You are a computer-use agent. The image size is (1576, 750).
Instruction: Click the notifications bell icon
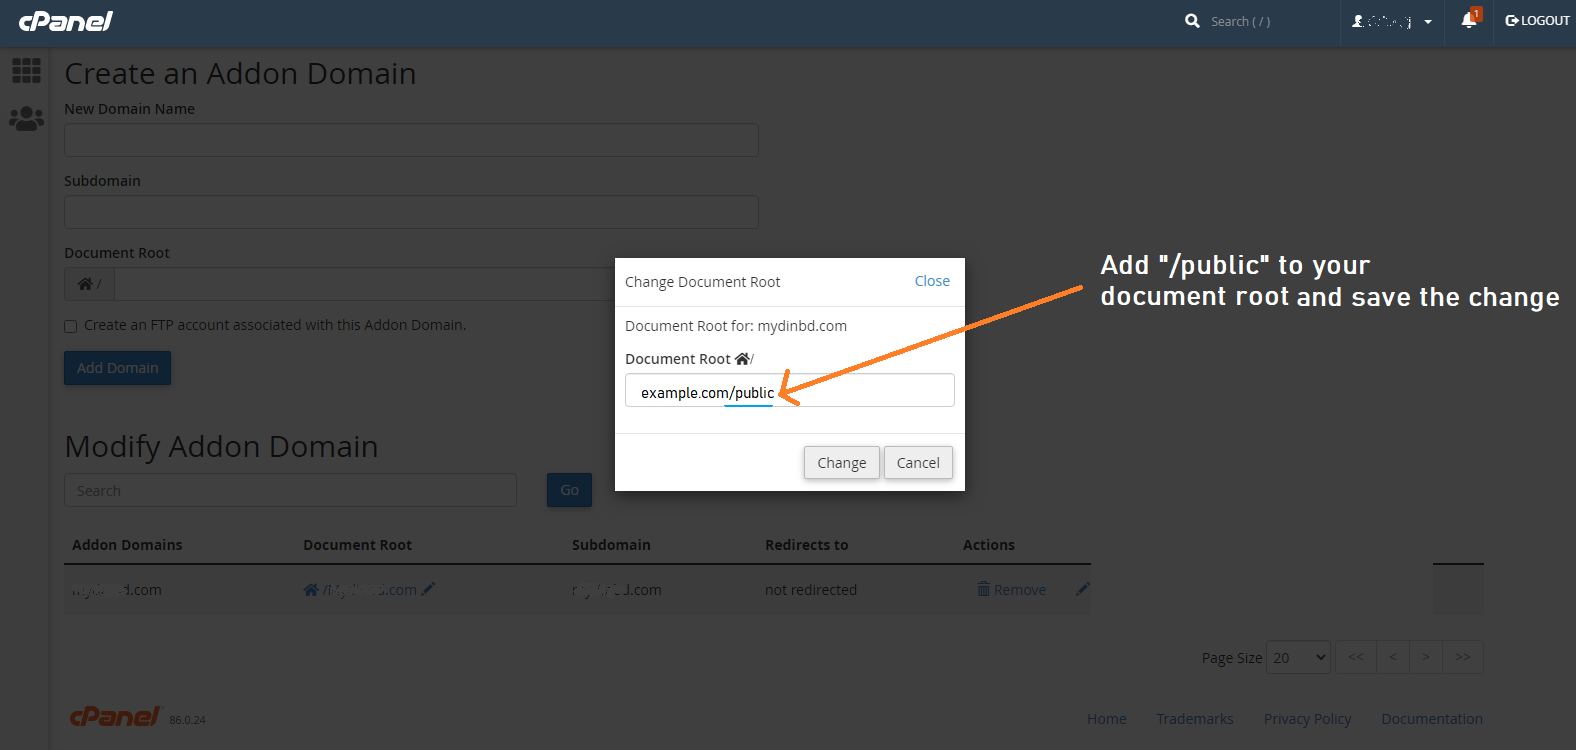(x=1468, y=21)
